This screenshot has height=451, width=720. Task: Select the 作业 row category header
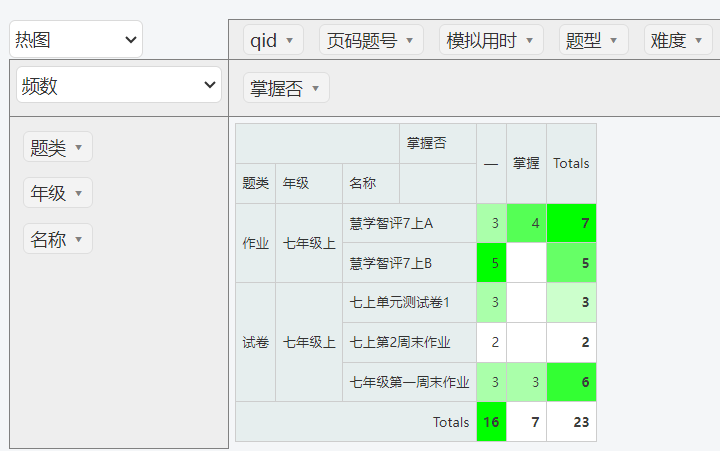255,243
